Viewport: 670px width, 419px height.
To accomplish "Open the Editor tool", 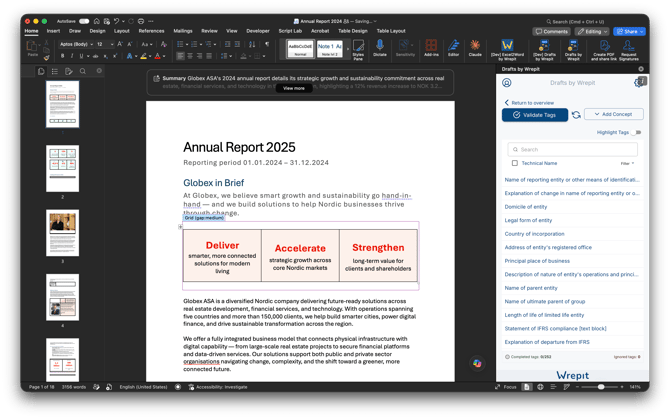I will [453, 48].
